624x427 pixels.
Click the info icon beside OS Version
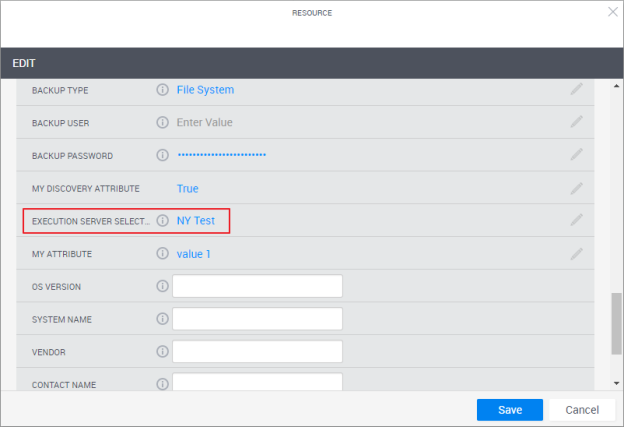click(163, 287)
